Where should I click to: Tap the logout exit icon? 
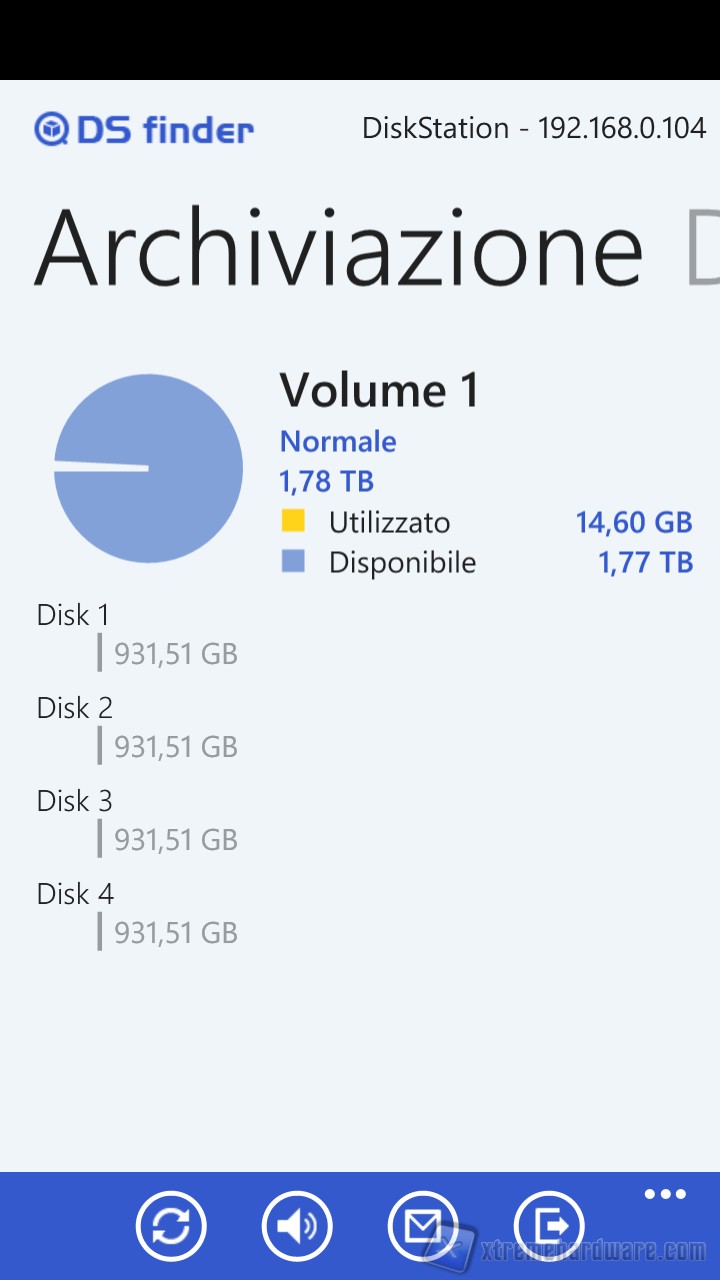tap(549, 1226)
